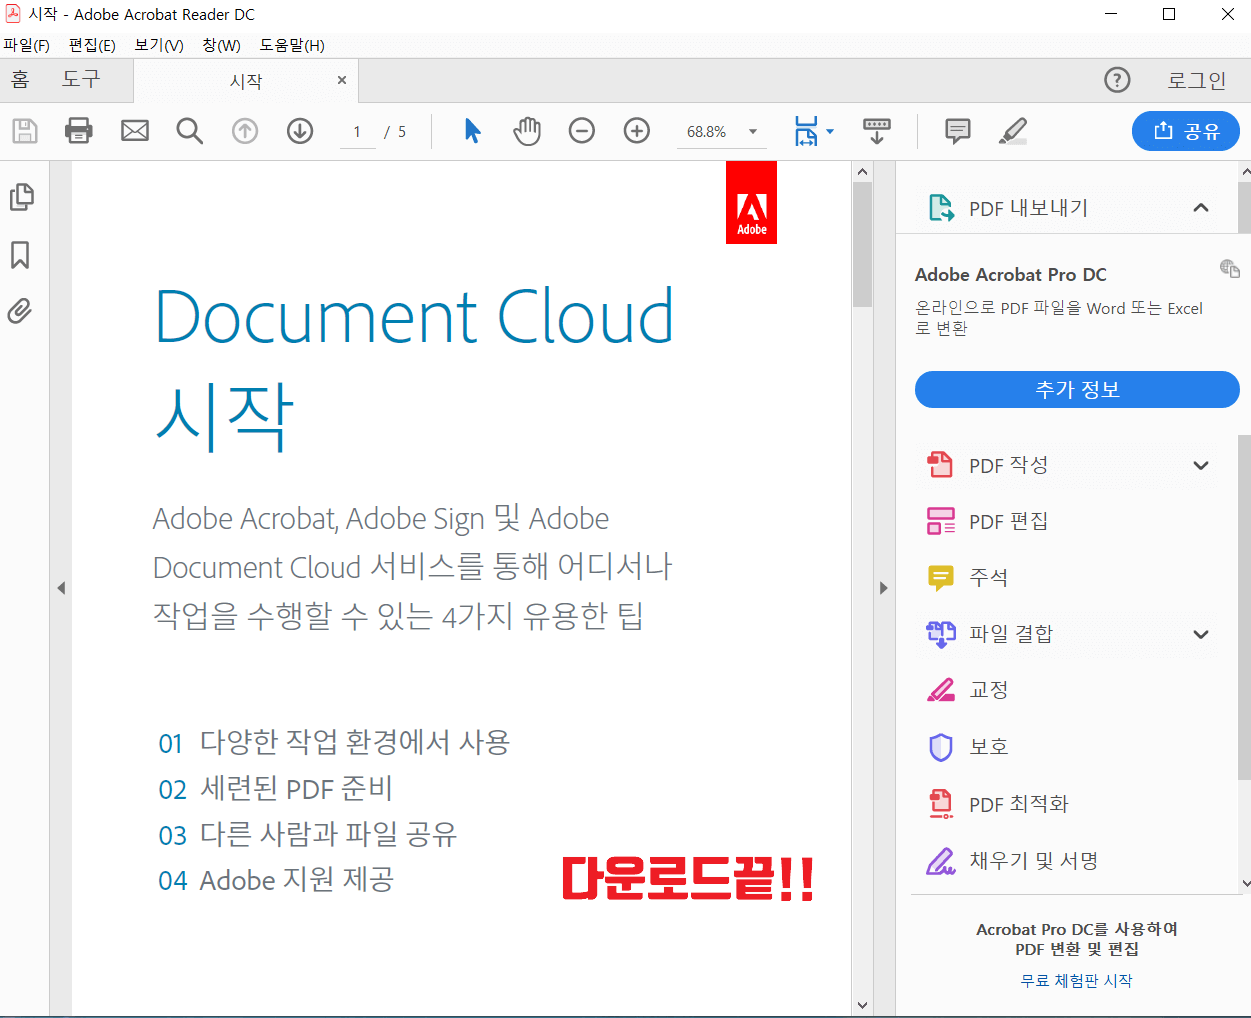Screen dimensions: 1251x1018
Task: Click the convert icon beside Acrobat Pro DC
Action: click(1229, 268)
